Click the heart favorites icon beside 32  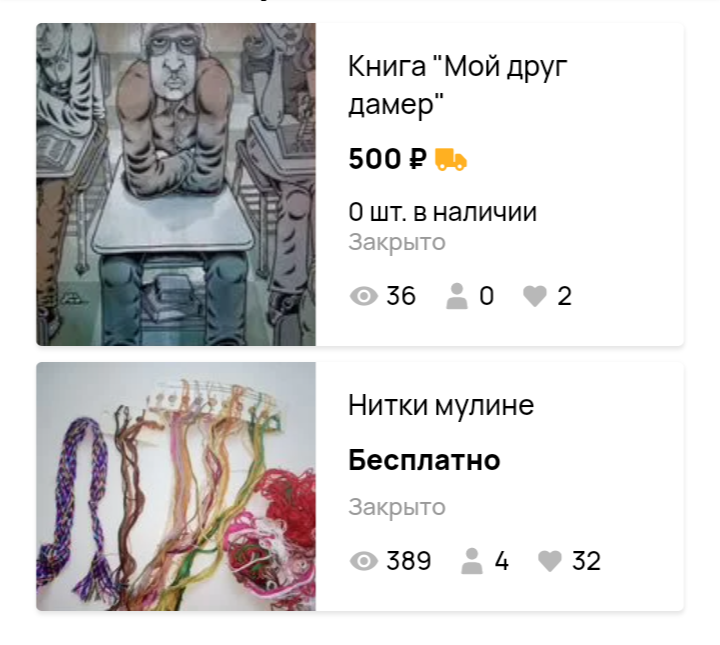pos(550,561)
